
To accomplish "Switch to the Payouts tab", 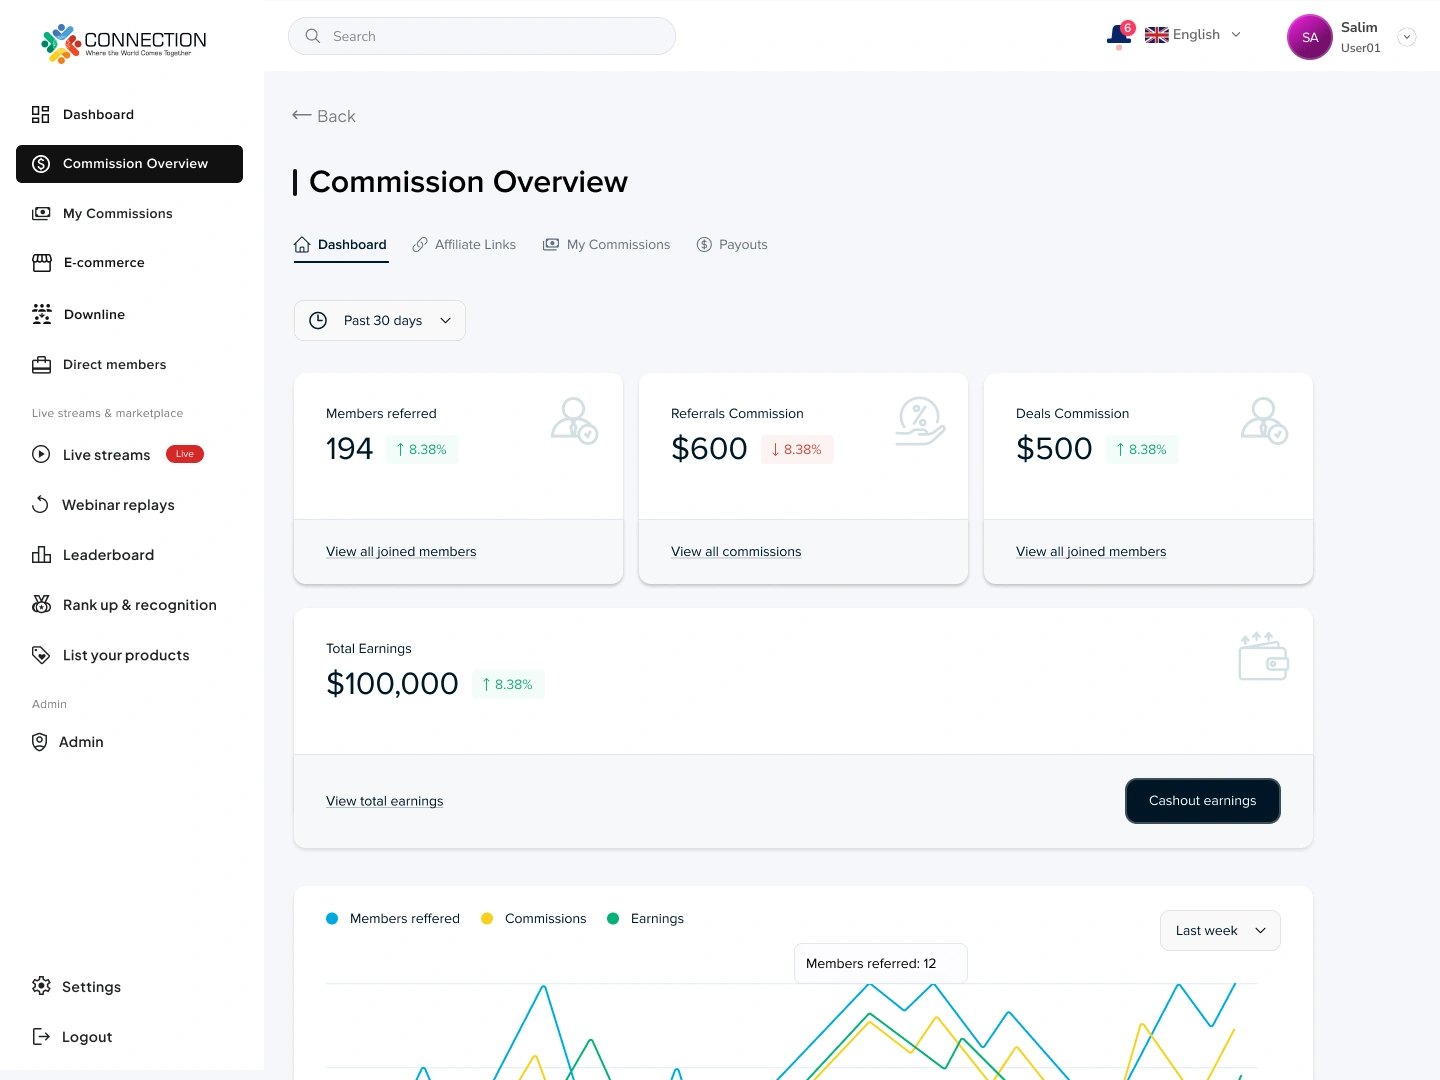I will click(x=732, y=245).
